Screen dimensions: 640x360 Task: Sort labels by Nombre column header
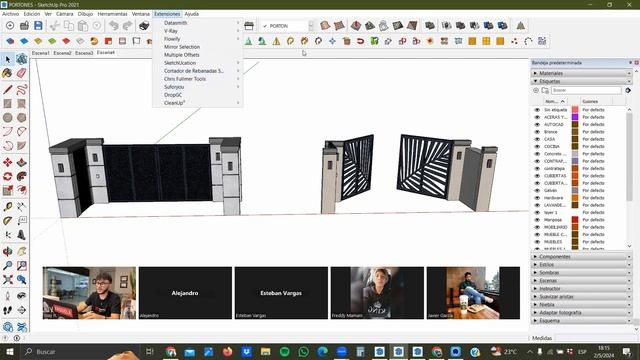coord(555,101)
